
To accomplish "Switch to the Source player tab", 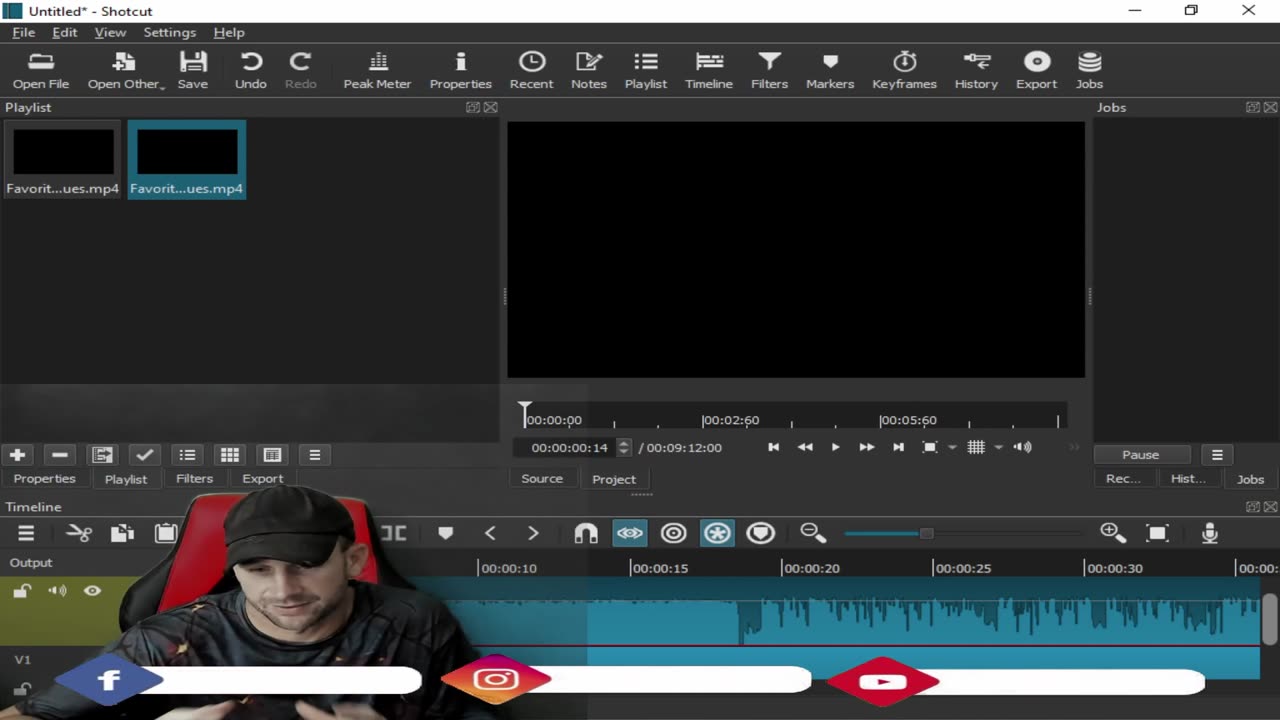I will [x=542, y=479].
